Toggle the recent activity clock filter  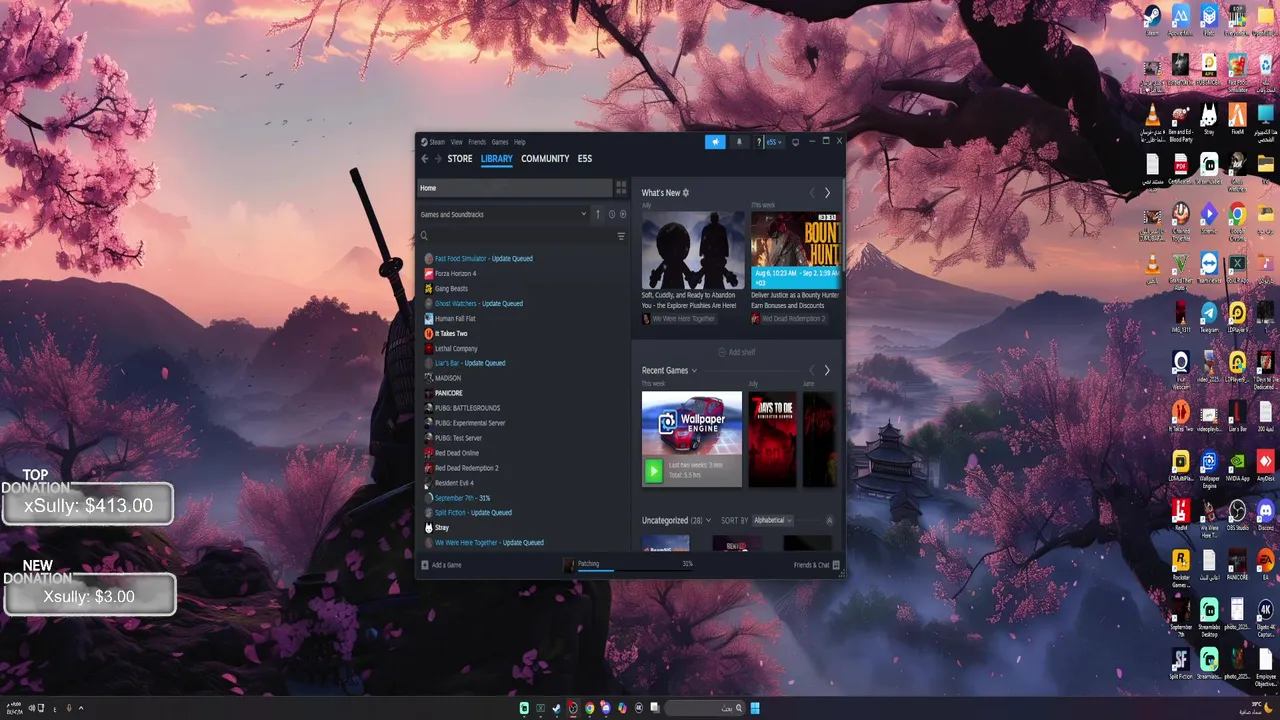[611, 214]
